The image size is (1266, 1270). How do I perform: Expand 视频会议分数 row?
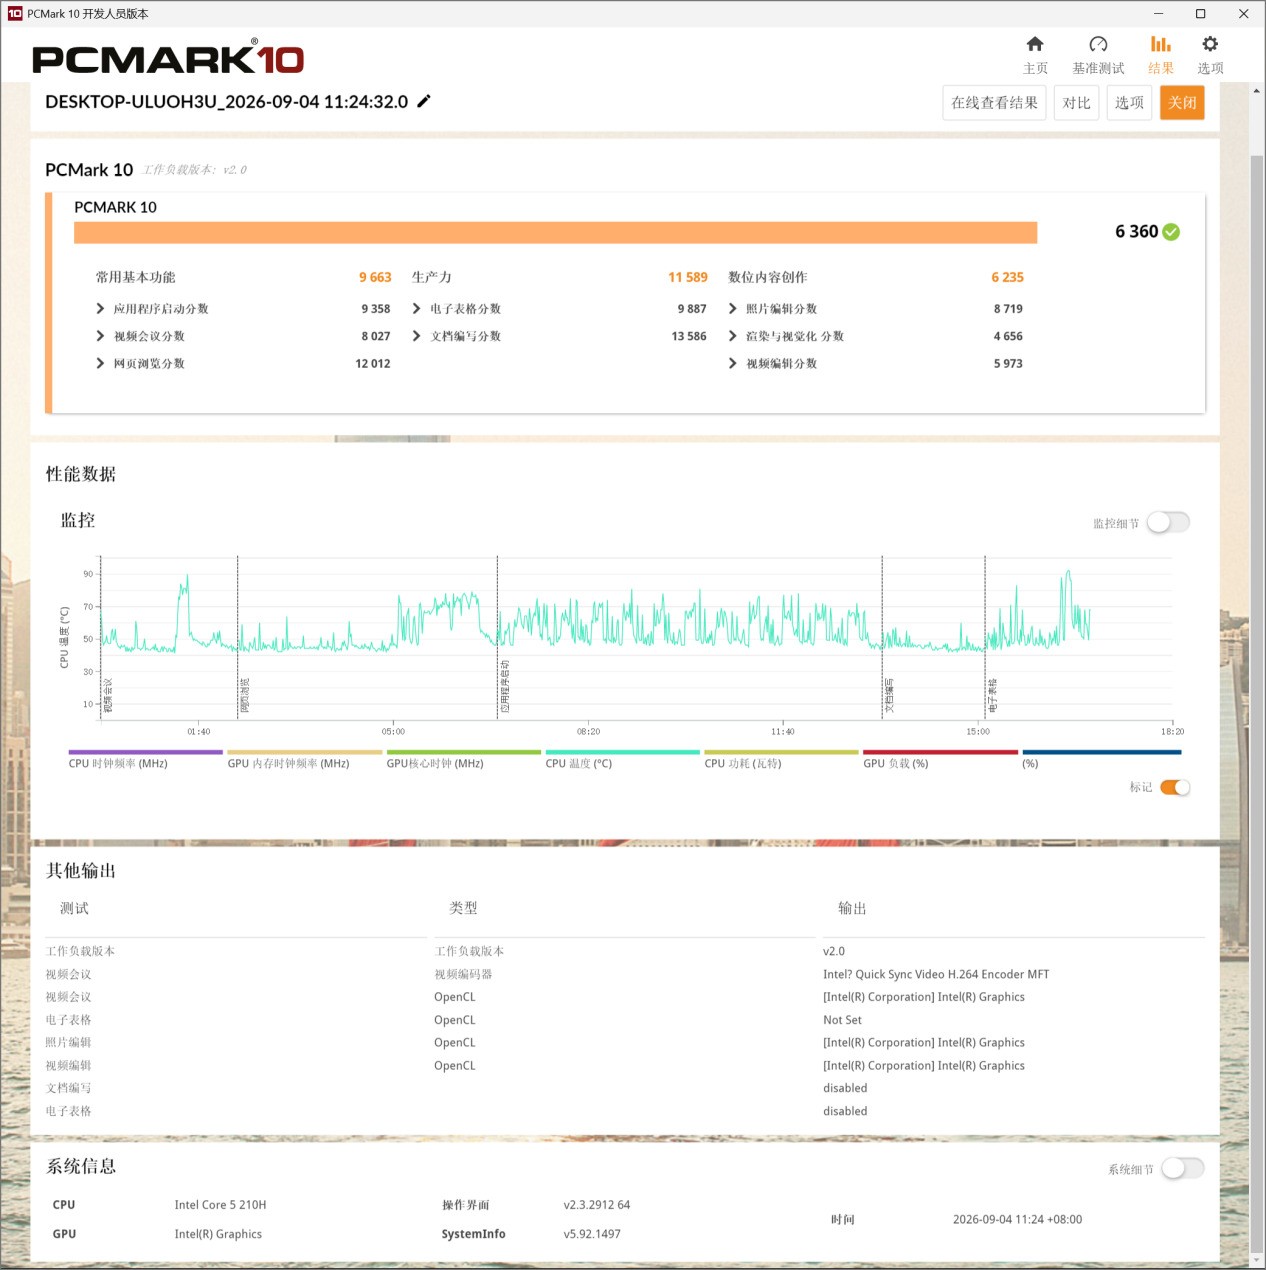(100, 336)
